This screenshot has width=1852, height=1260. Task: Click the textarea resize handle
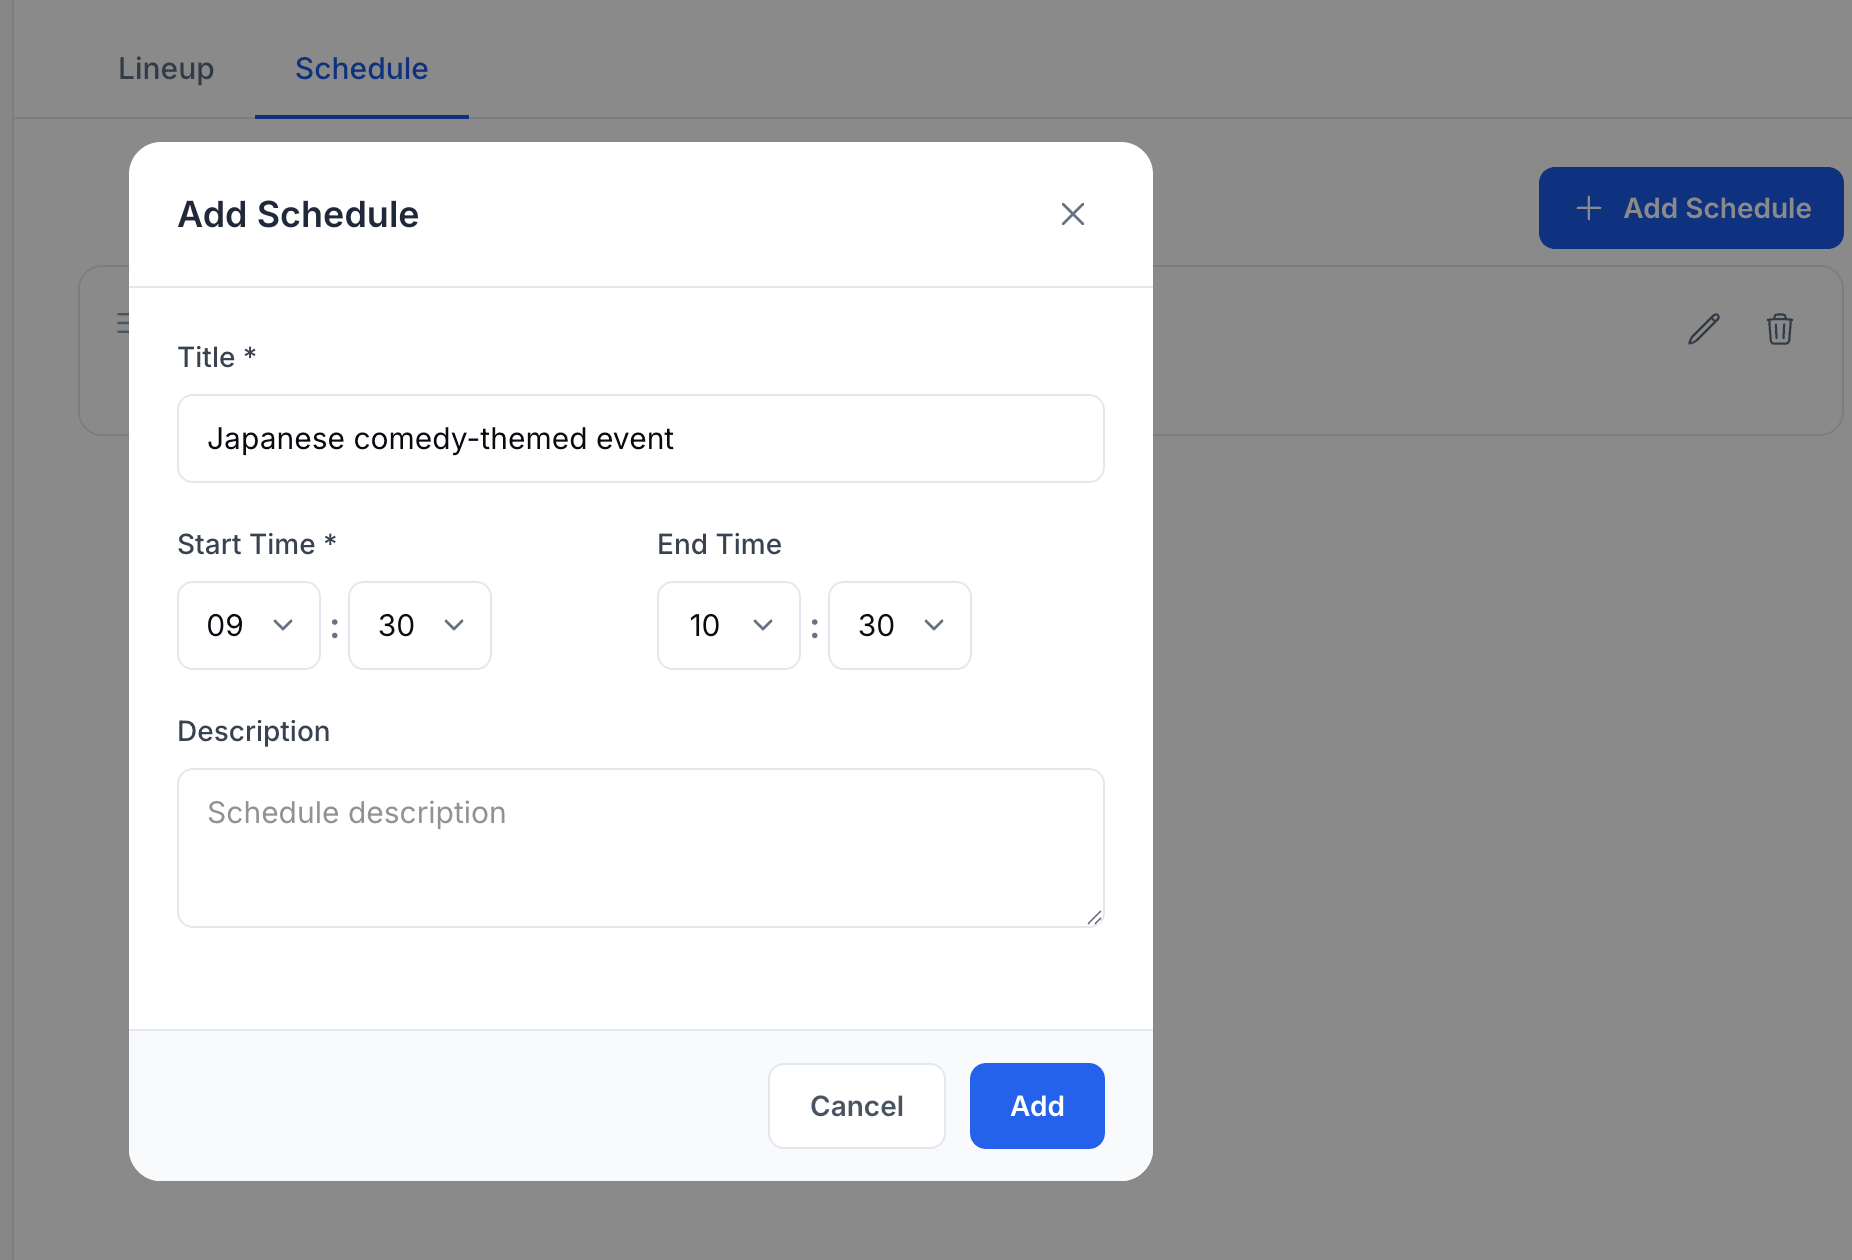pos(1095,917)
